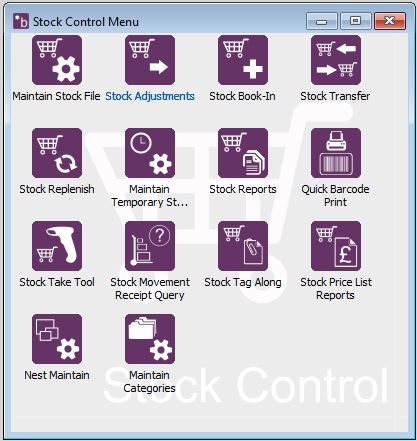Open Maintain Temporary Stock clock icon
The height and width of the screenshot is (441, 417).
(x=150, y=153)
